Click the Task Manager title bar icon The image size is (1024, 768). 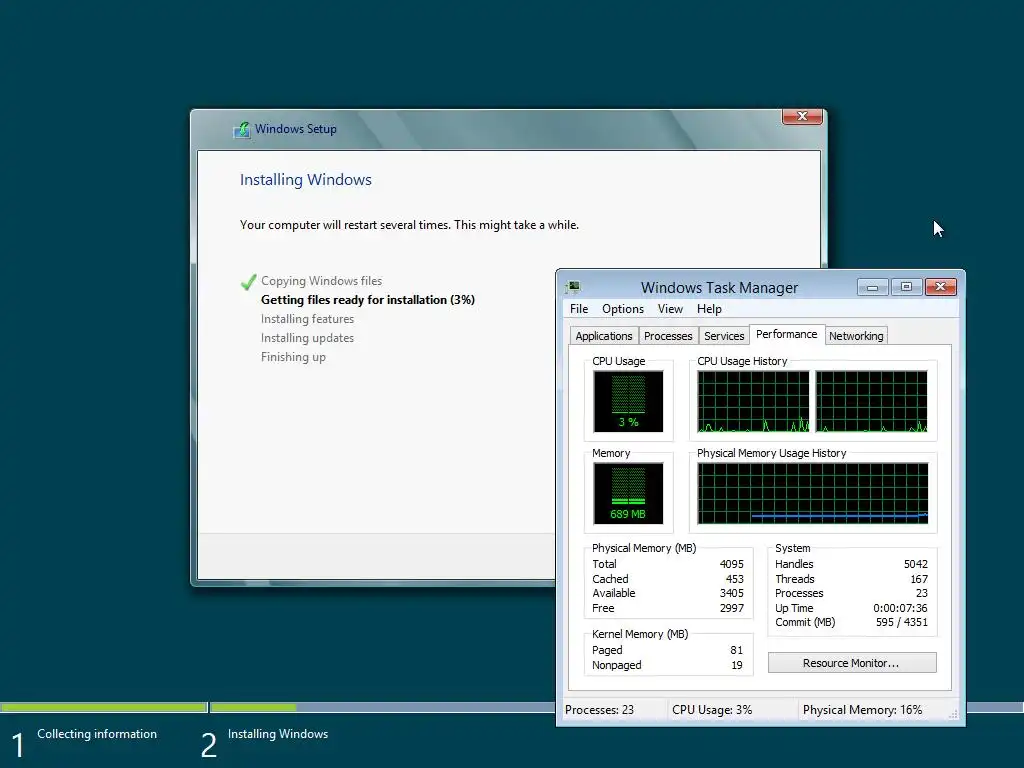(x=573, y=287)
